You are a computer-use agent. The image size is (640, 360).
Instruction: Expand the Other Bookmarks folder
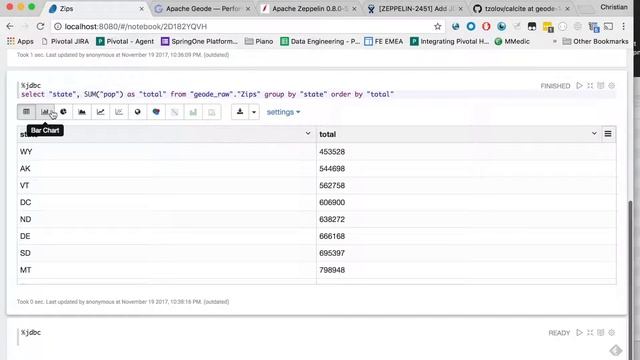pos(595,41)
